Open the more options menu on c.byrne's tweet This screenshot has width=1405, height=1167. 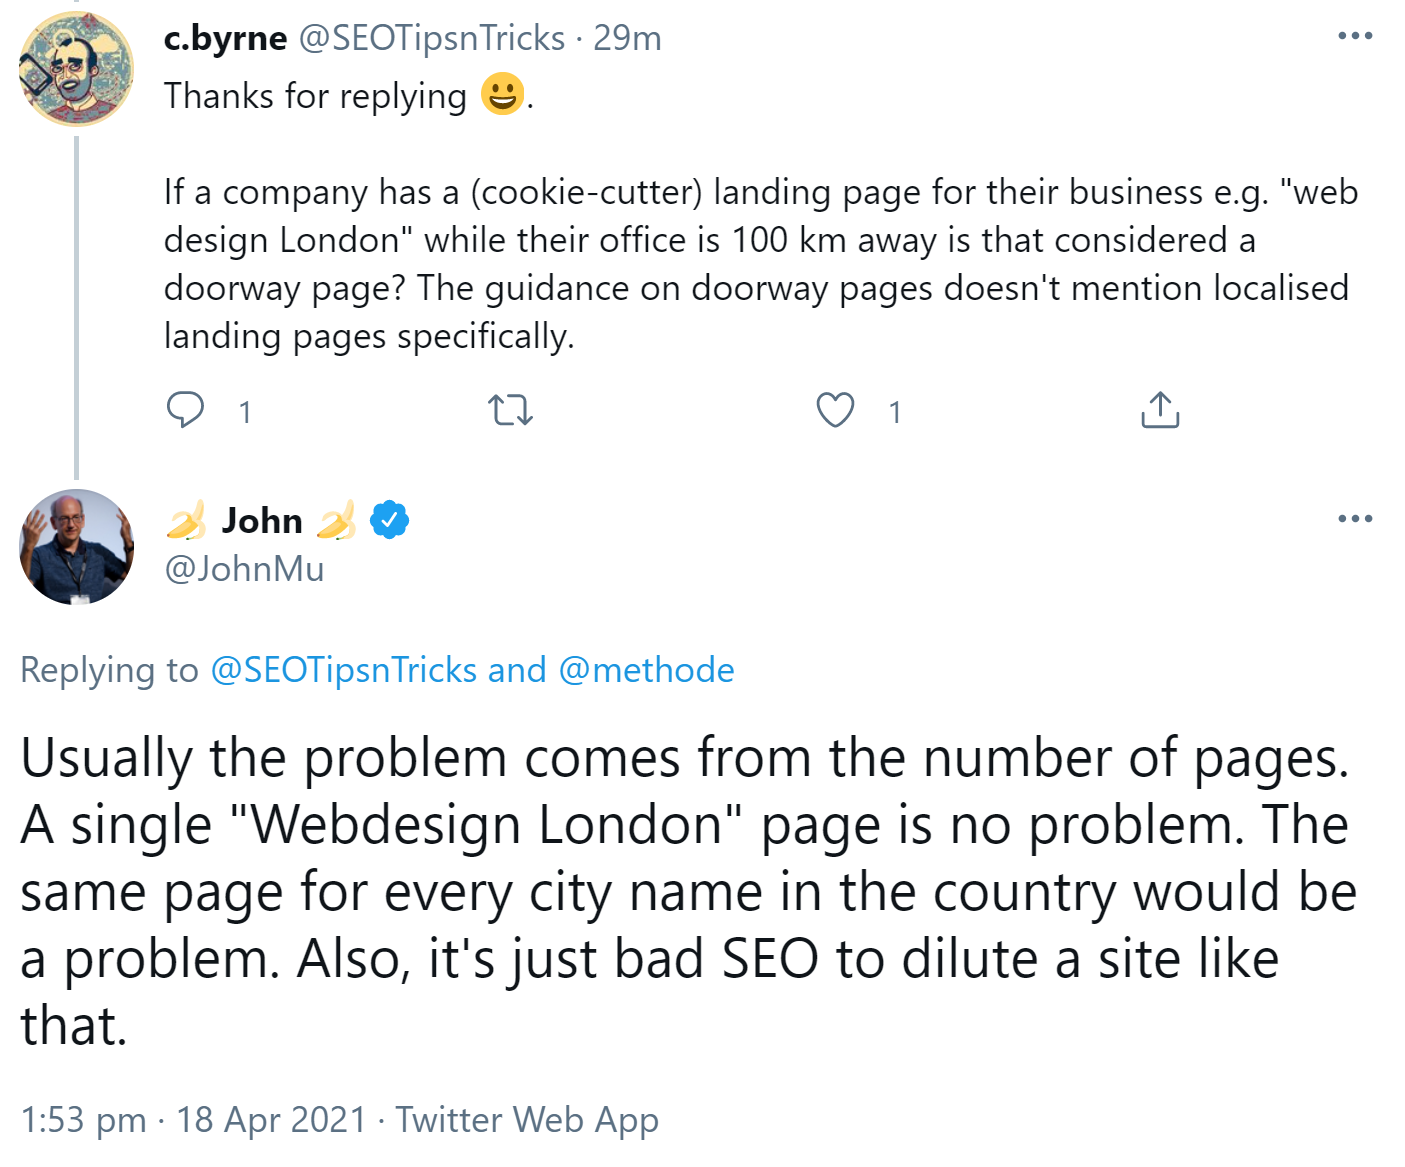click(x=1355, y=36)
